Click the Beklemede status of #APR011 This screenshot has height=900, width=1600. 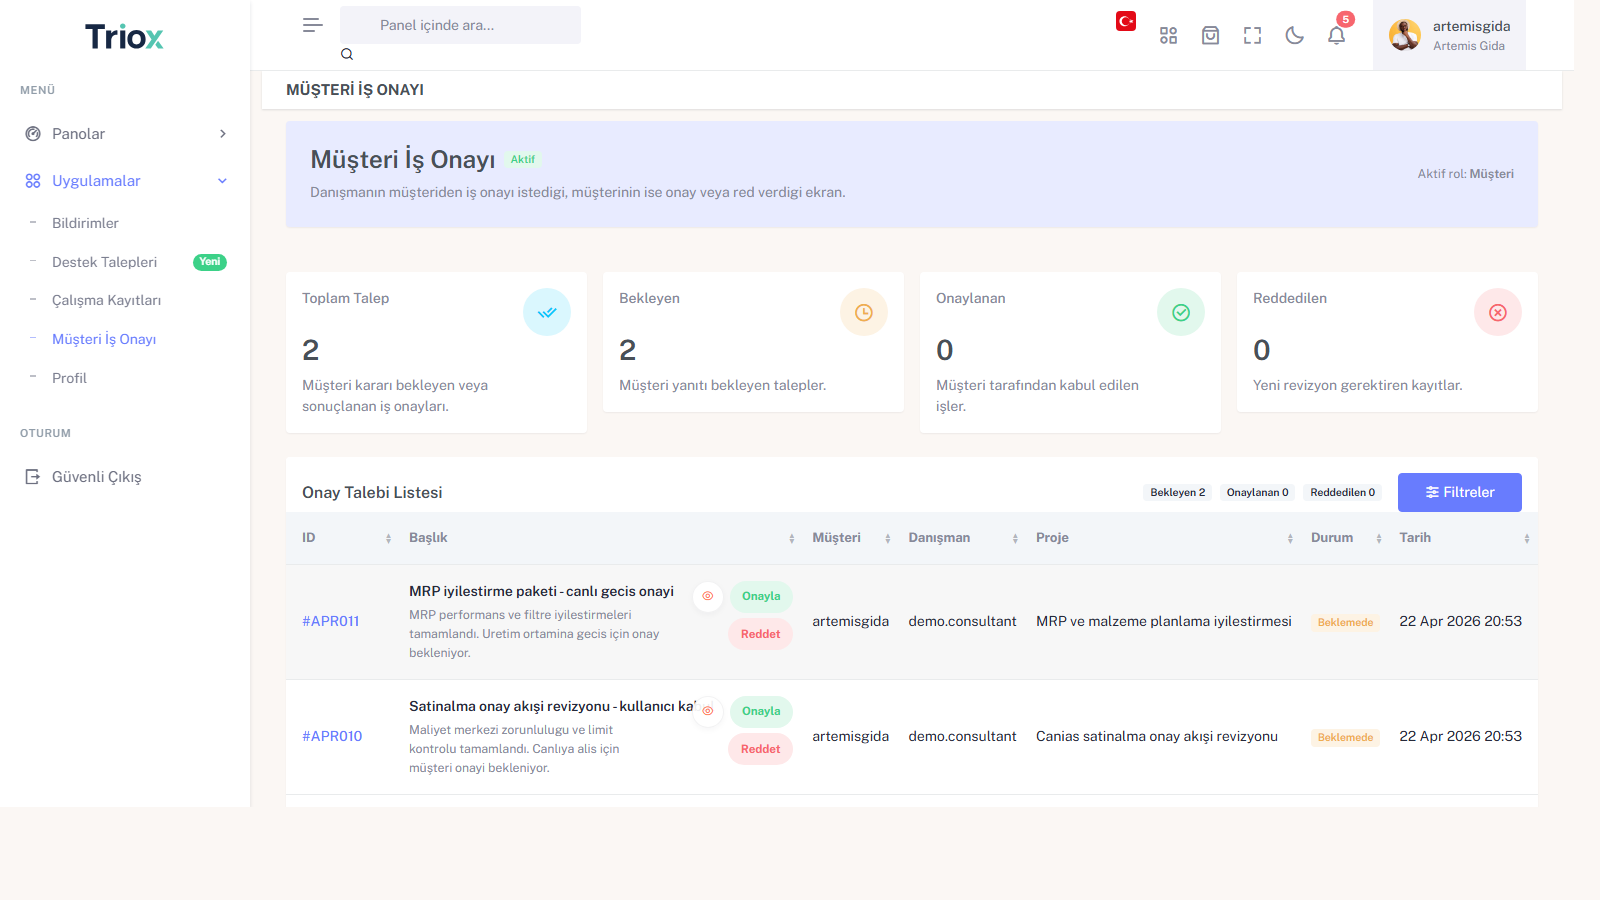coord(1345,622)
